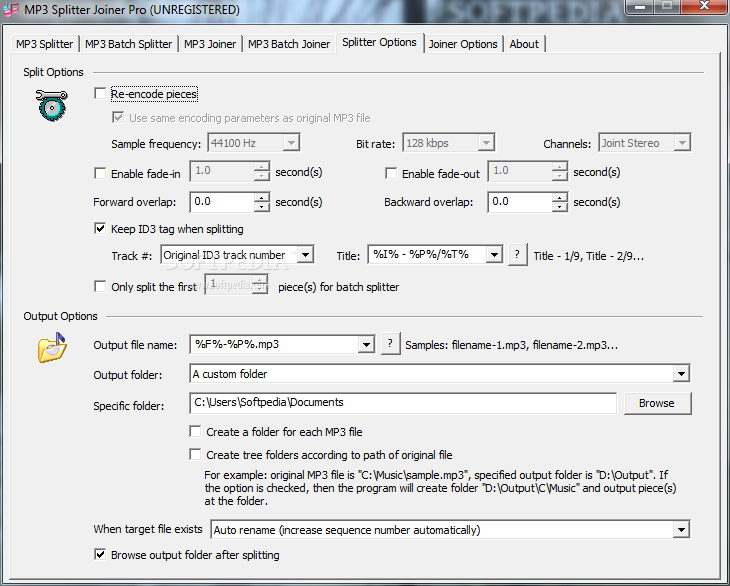Click fade-in seconds up spinner arrow
The width and height of the screenshot is (730, 586).
click(x=262, y=167)
